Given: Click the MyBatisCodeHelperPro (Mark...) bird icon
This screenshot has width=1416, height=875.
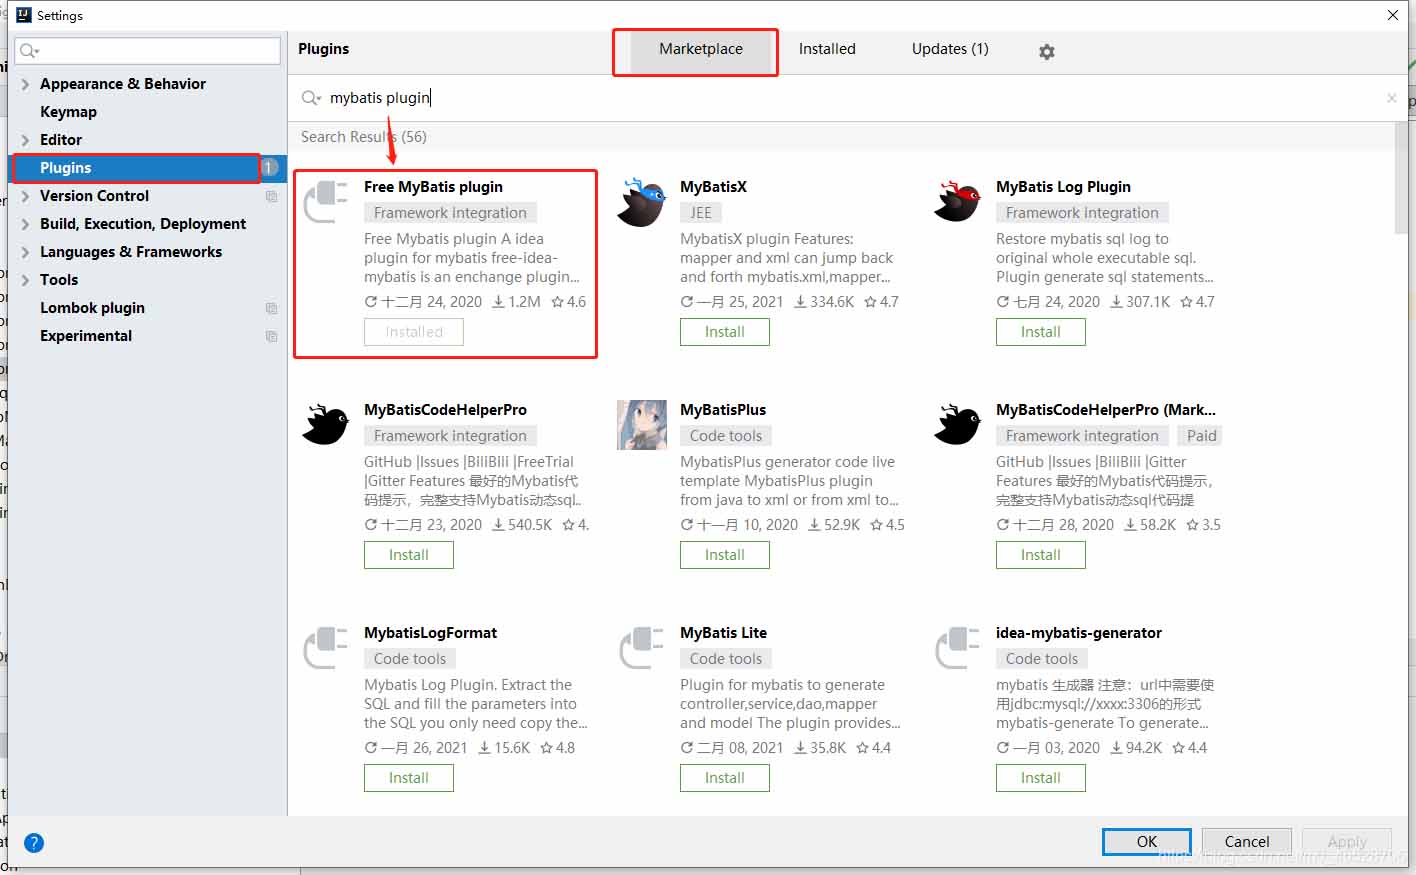Looking at the screenshot, I should pos(958,425).
